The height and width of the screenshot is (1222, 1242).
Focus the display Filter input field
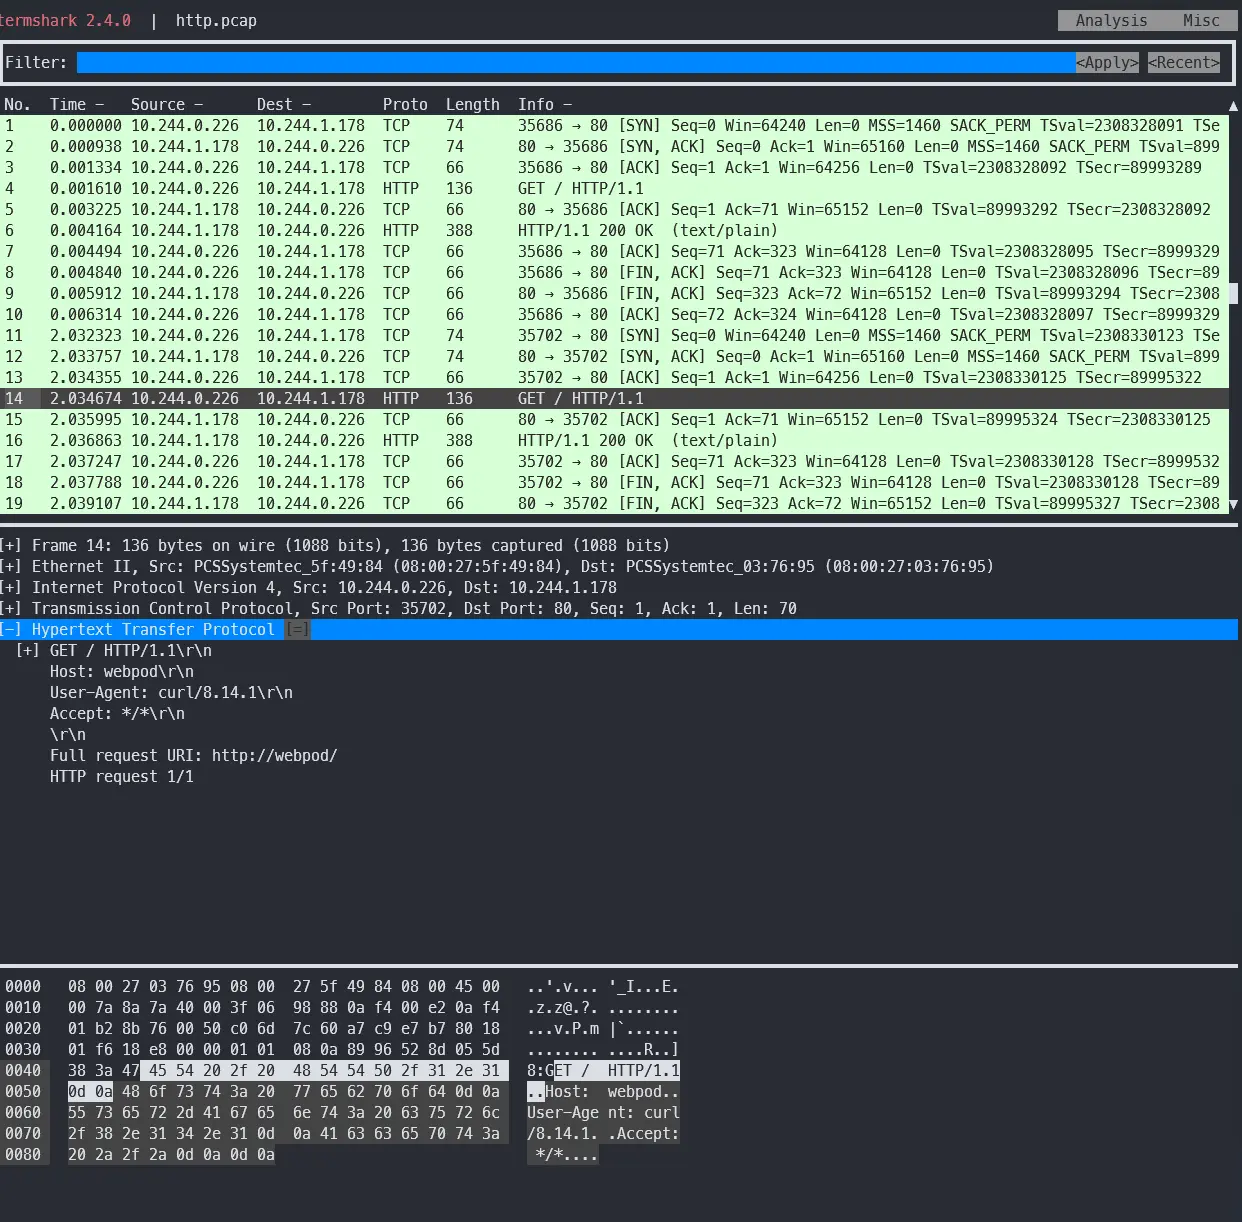pyautogui.click(x=576, y=62)
